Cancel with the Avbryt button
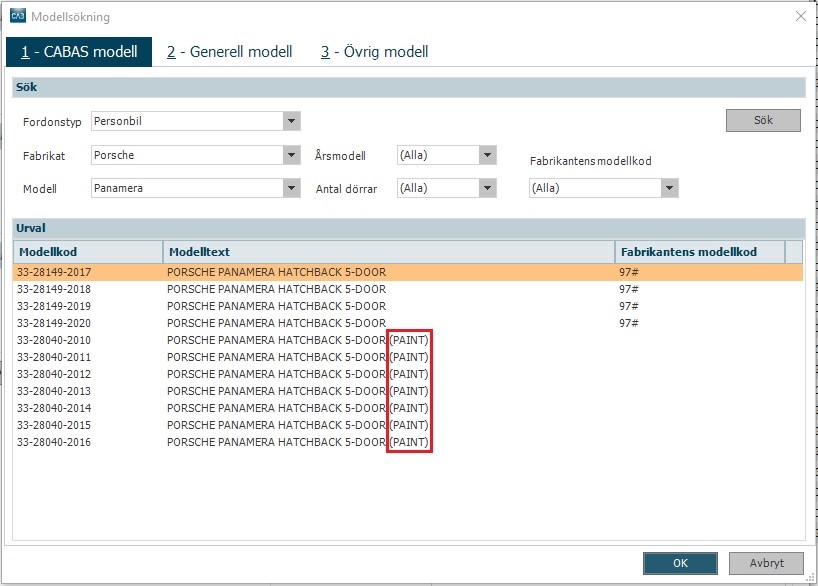Viewport: 818px width, 586px height. click(766, 563)
